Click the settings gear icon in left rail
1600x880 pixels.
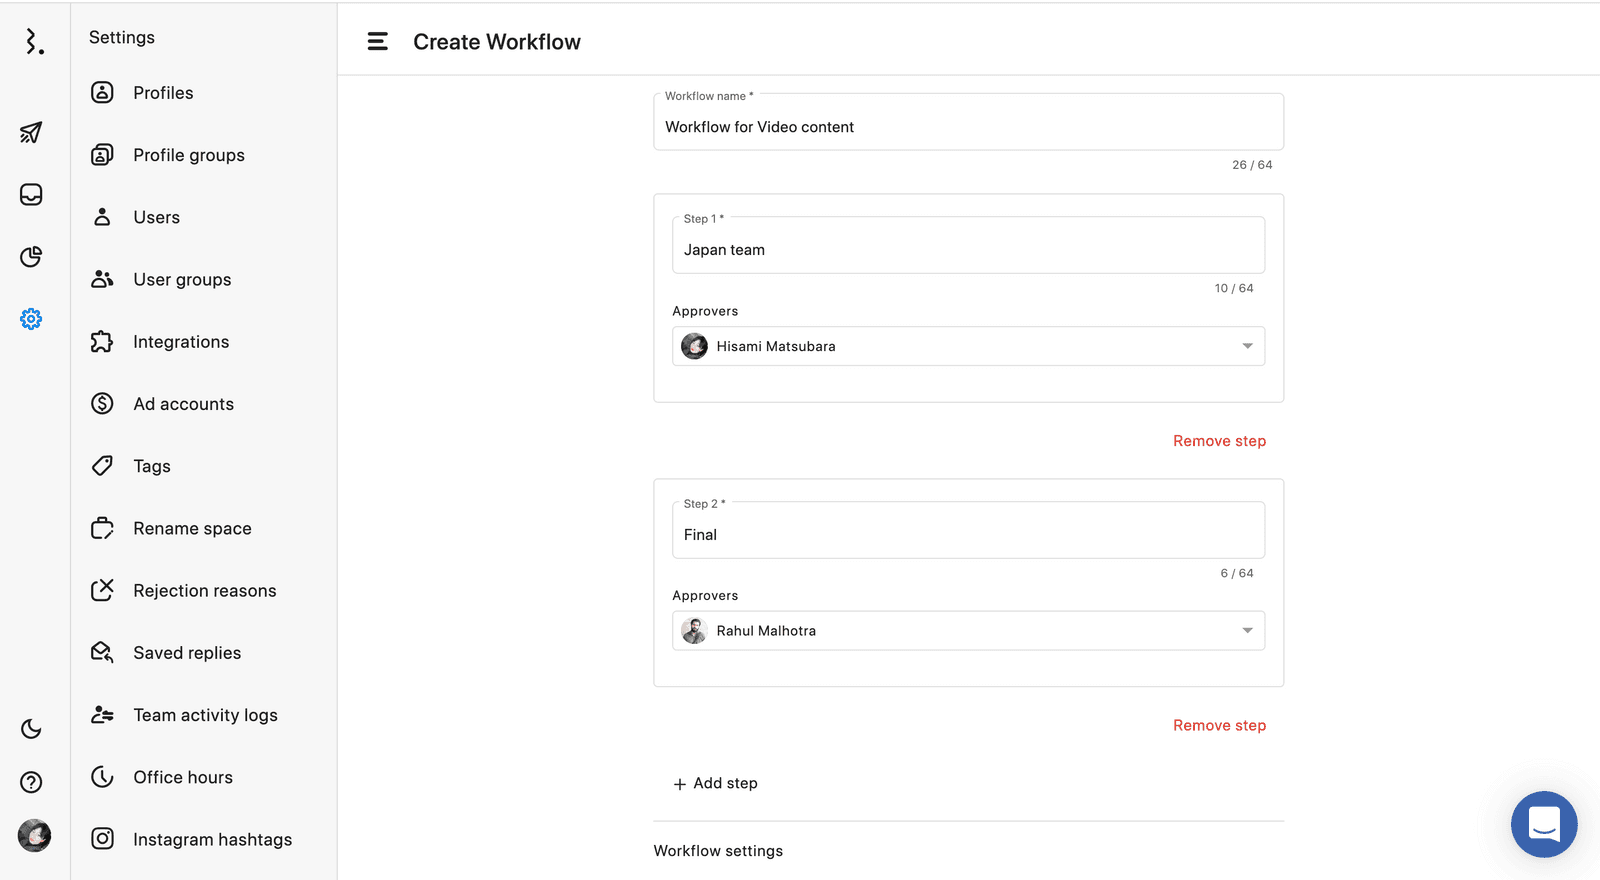click(x=31, y=319)
